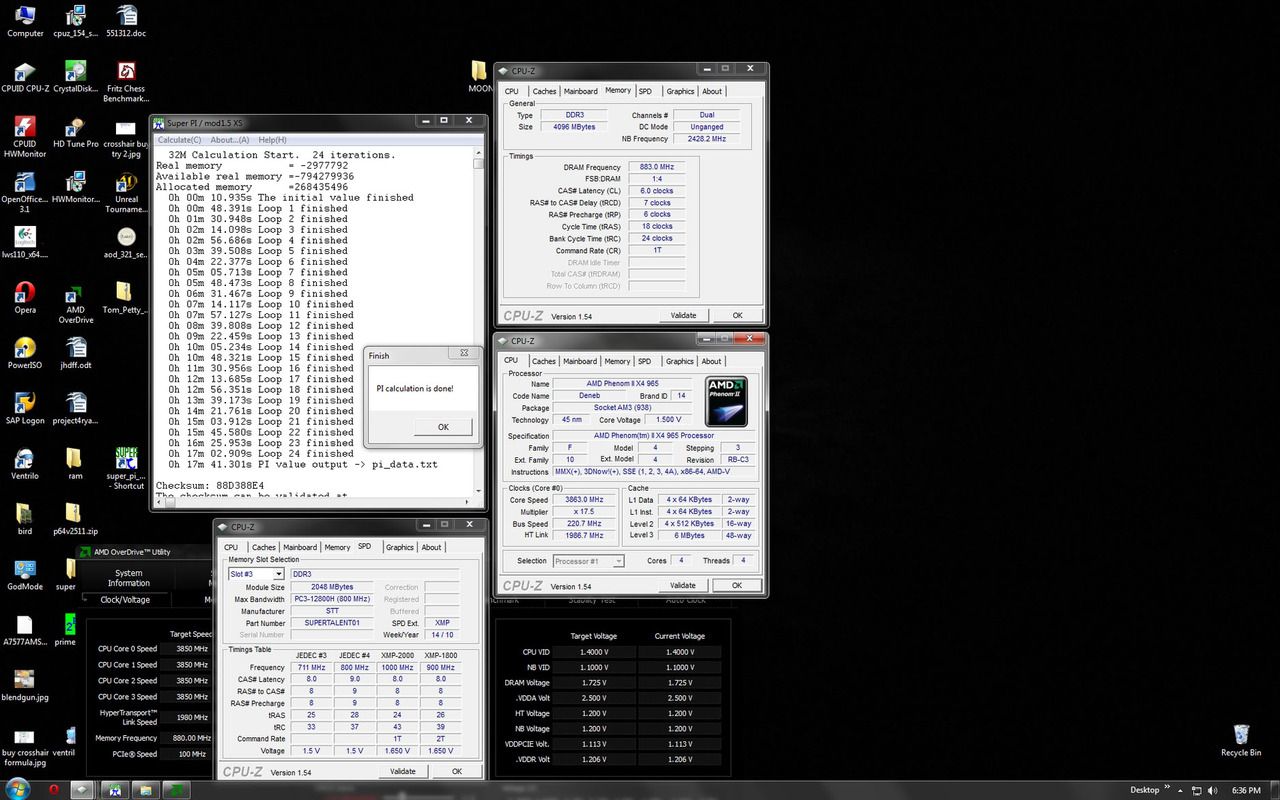Open jhdff.odt document icon
Screen dimensions: 1280x800
point(75,353)
